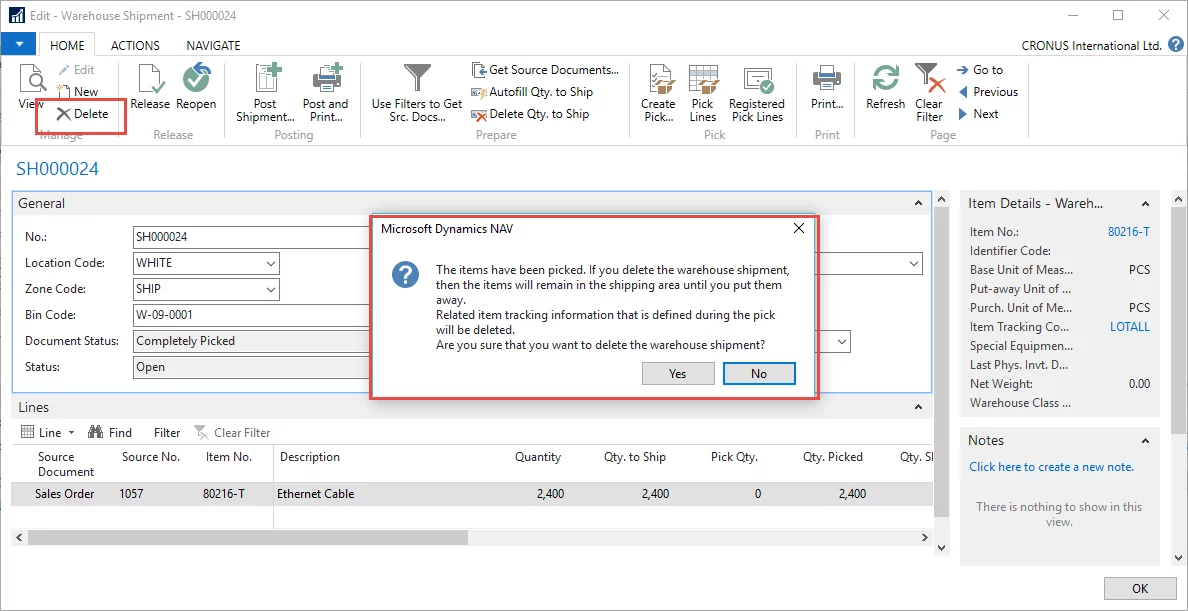Click the Refresh icon
Image resolution: width=1188 pixels, height=611 pixels.
[x=885, y=80]
